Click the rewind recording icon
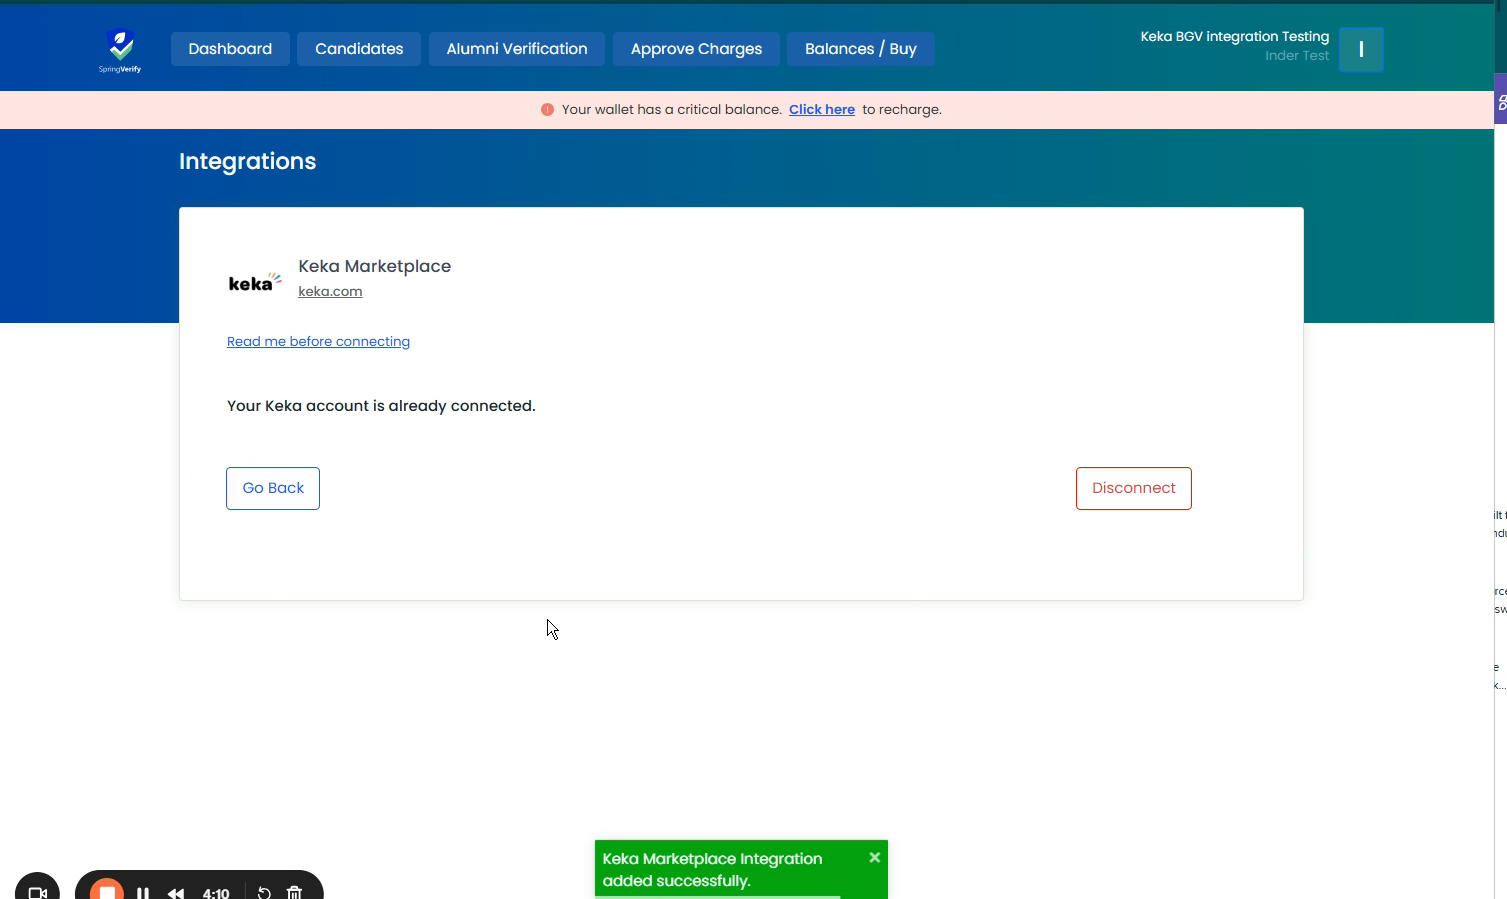Viewport: 1507px width, 899px height. pos(176,892)
